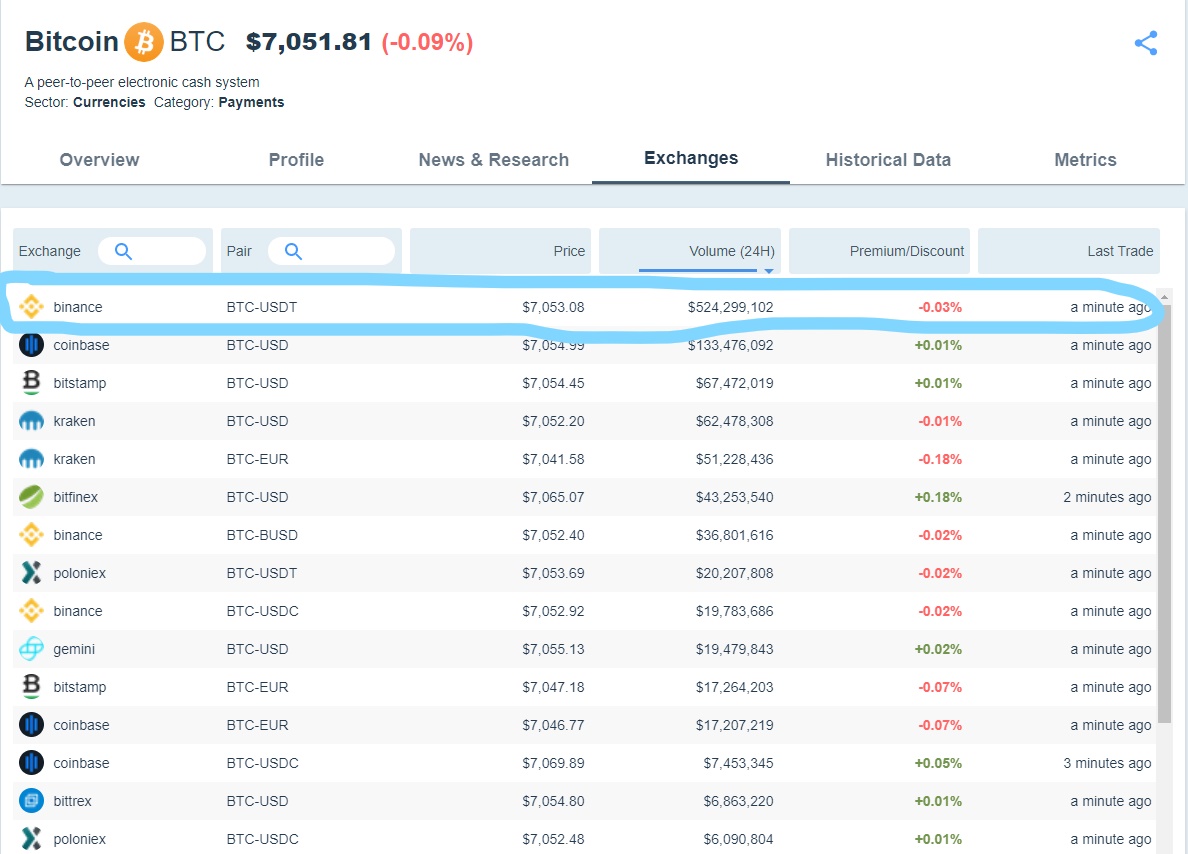This screenshot has height=854, width=1188.
Task: Click the share icon at top right
Action: (x=1146, y=42)
